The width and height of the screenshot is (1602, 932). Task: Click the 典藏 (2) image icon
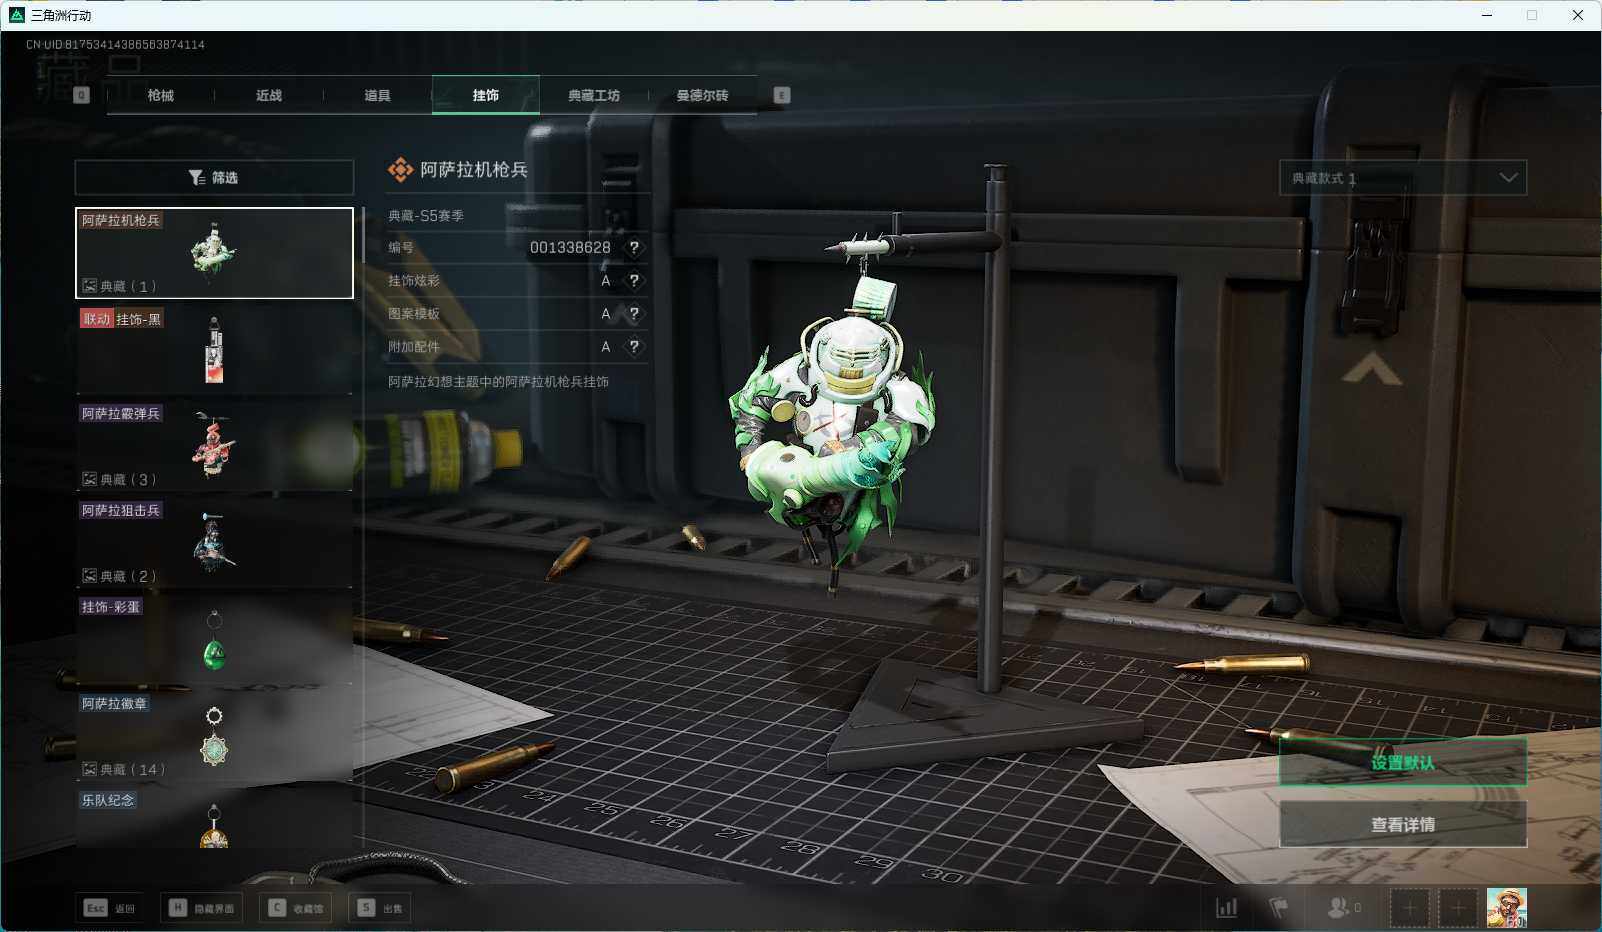pyautogui.click(x=89, y=576)
